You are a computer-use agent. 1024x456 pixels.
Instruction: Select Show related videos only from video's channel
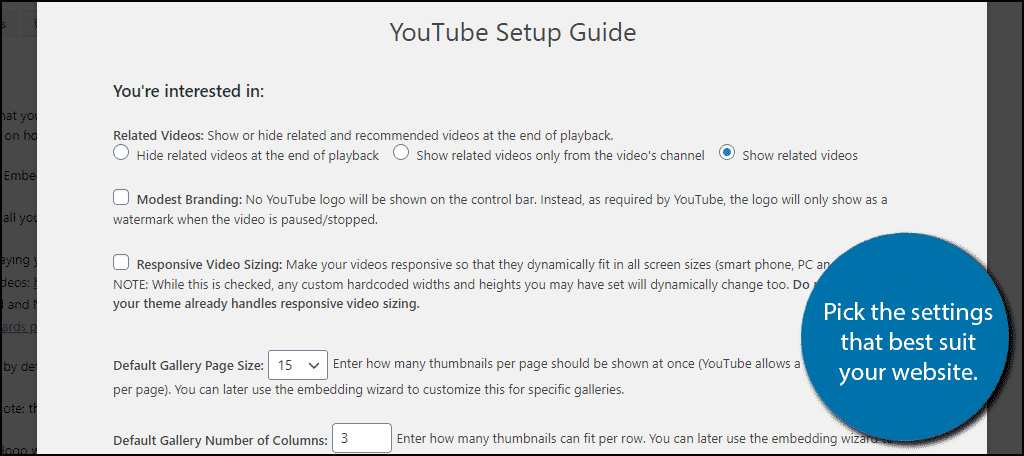[x=401, y=154]
